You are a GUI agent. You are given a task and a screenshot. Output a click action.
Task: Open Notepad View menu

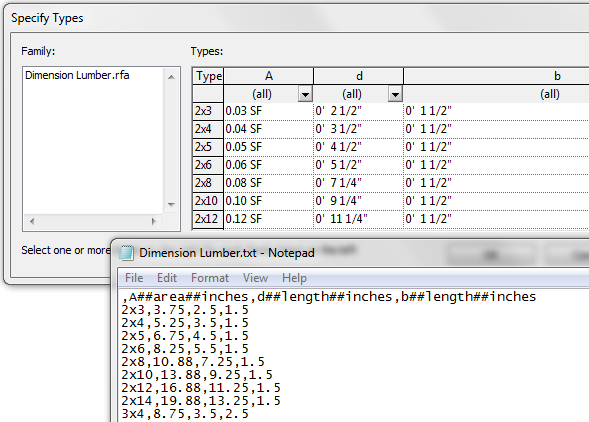pos(255,278)
